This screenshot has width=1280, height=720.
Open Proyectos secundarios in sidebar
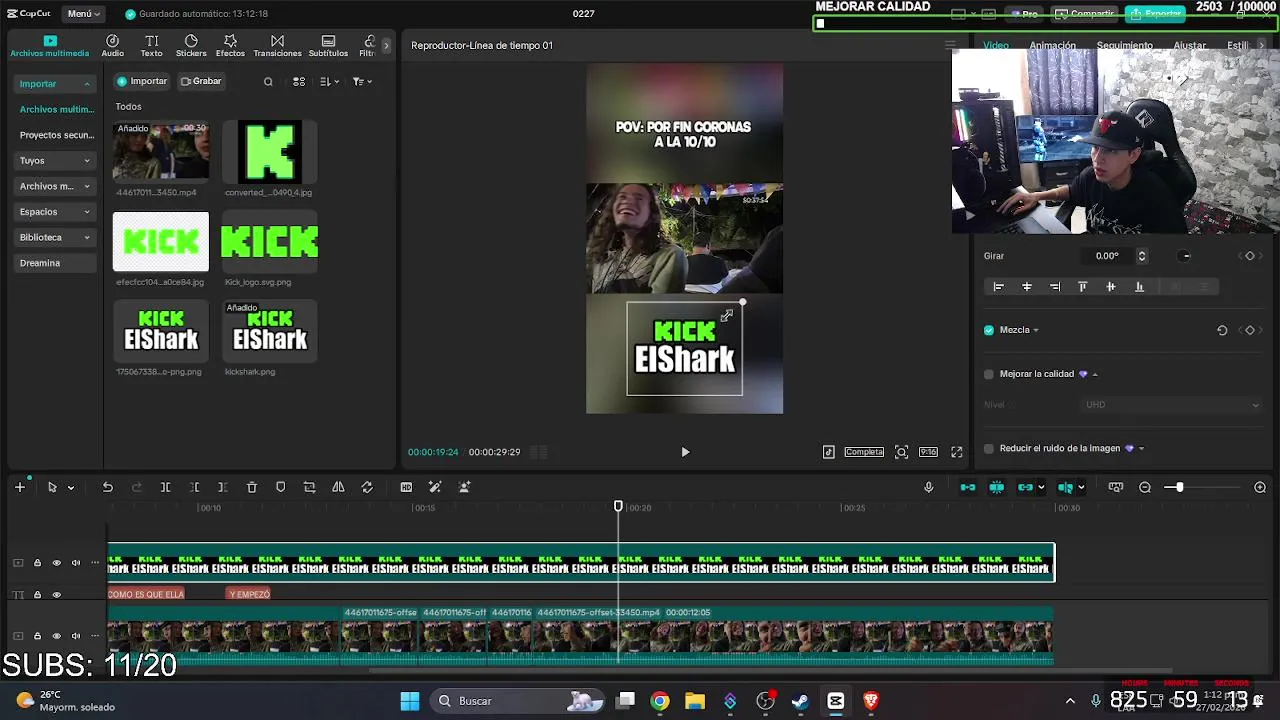[x=56, y=135]
